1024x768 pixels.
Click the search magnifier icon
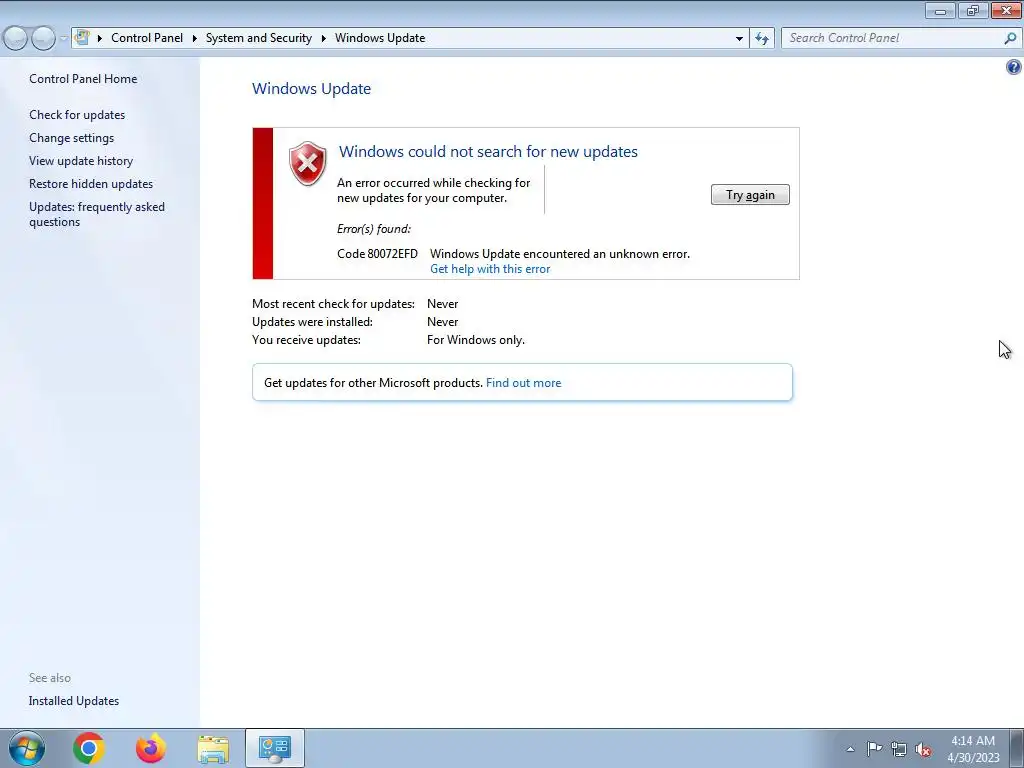[x=1010, y=39]
